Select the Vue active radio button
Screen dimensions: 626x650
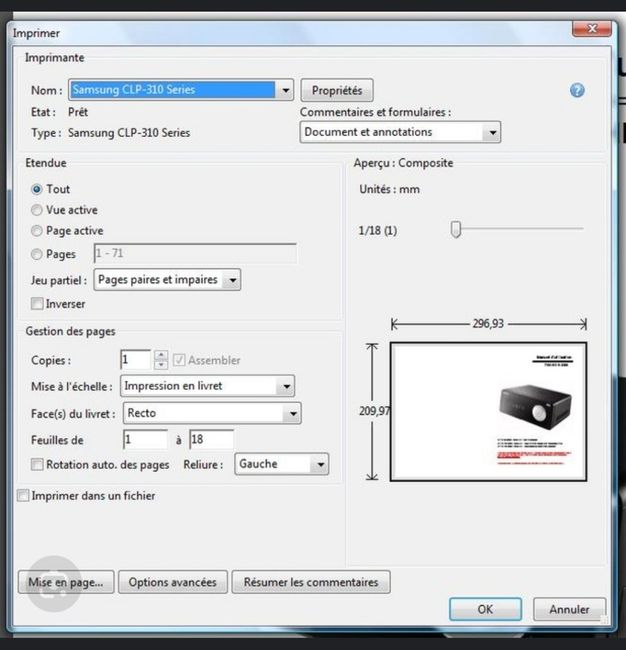pos(36,210)
